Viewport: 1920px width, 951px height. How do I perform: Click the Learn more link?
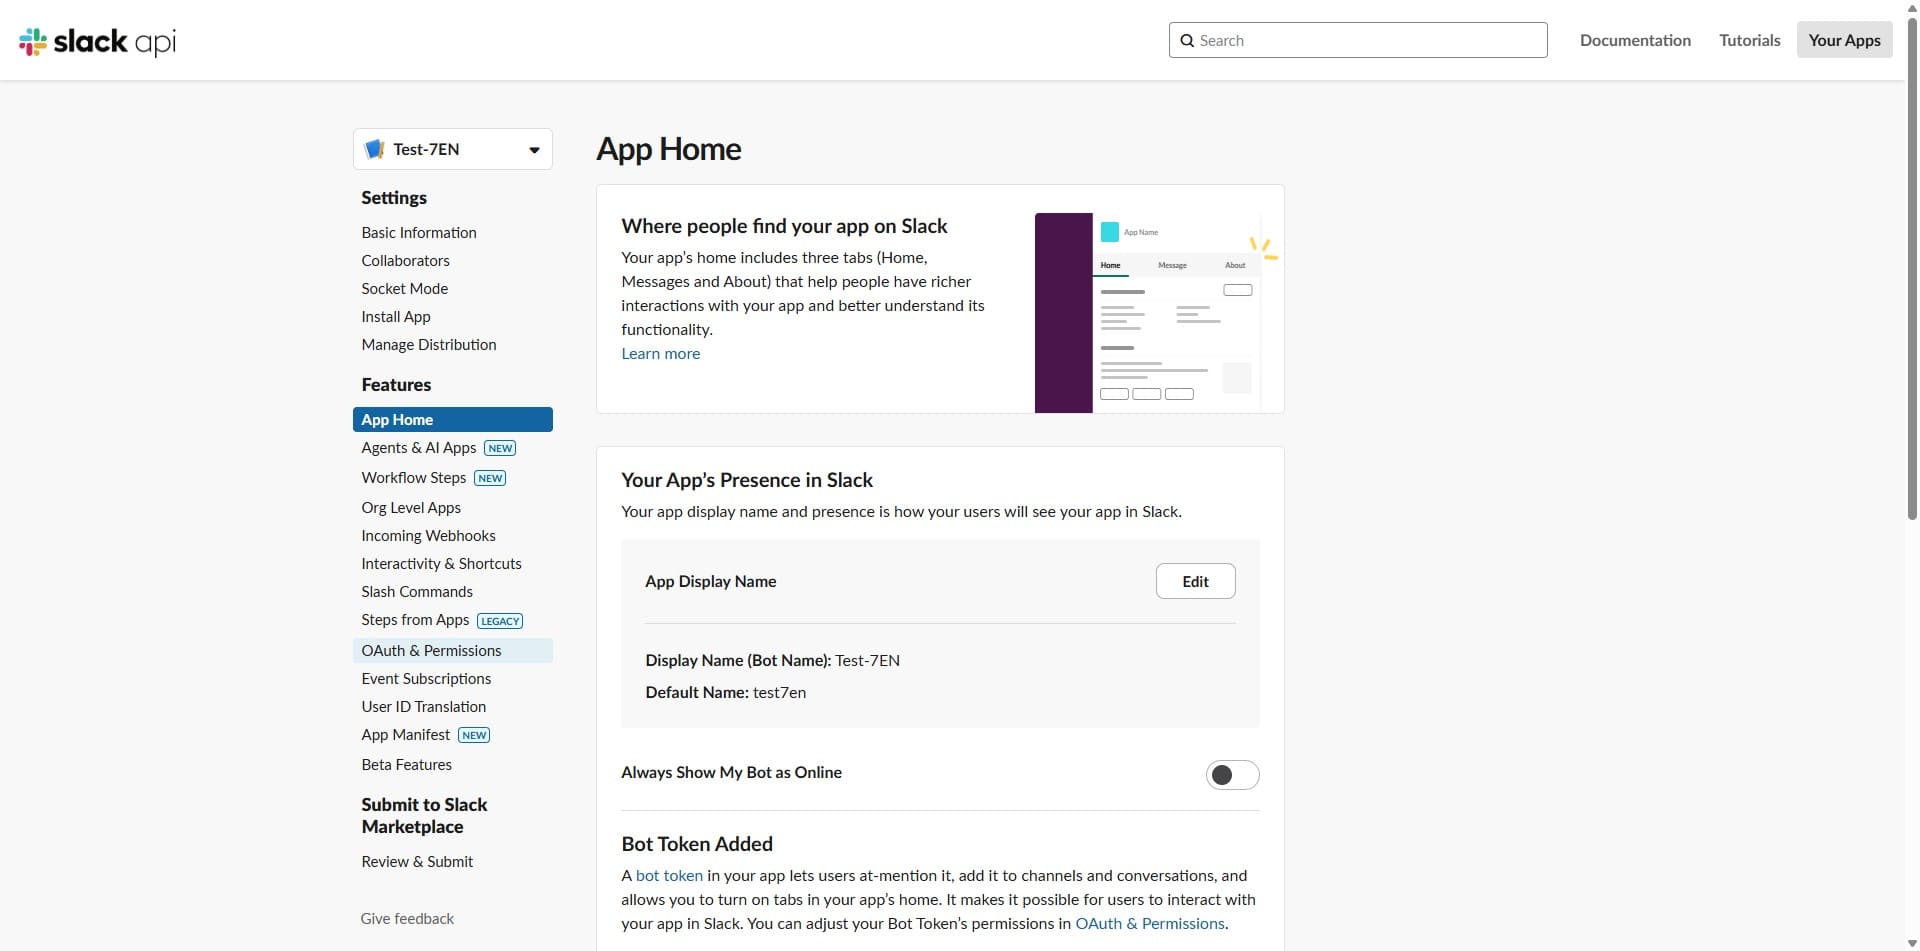point(661,353)
